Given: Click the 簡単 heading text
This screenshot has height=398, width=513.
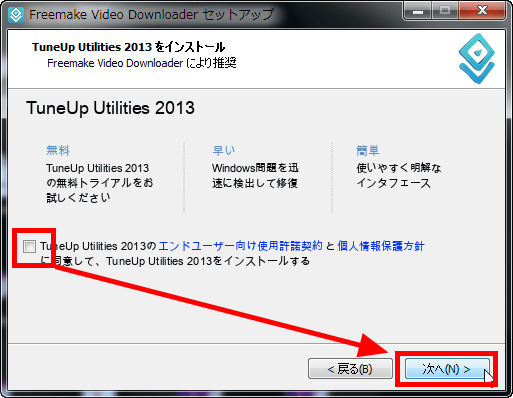Looking at the screenshot, I should click(368, 151).
